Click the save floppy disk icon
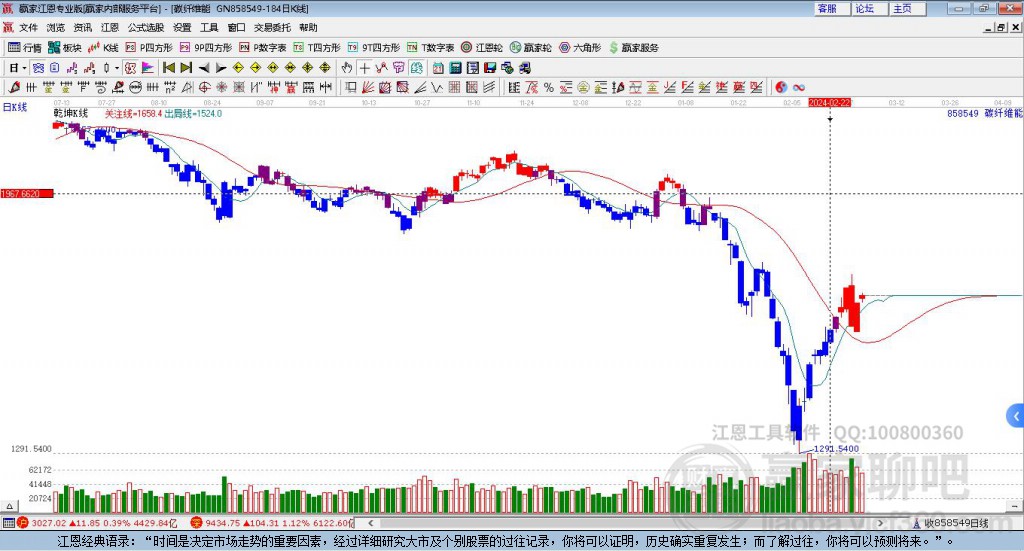Screen dimensions: 1024x551 click(x=490, y=68)
